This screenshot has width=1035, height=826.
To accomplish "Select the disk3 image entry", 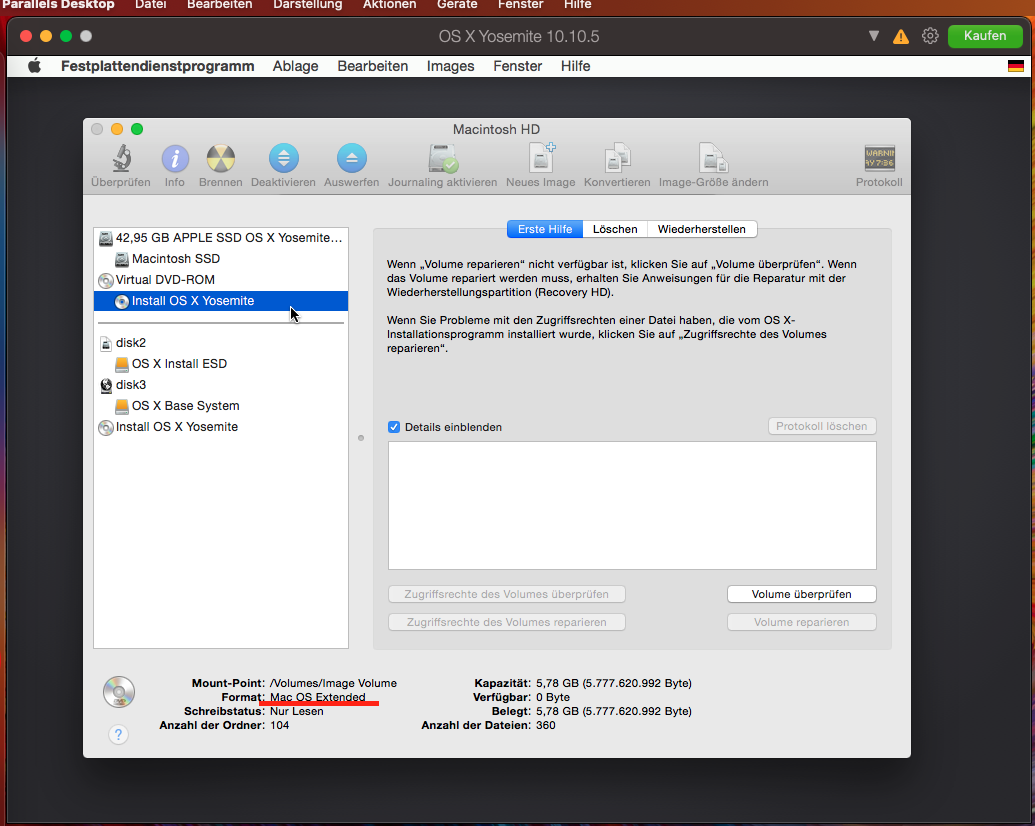I will 221,385.
